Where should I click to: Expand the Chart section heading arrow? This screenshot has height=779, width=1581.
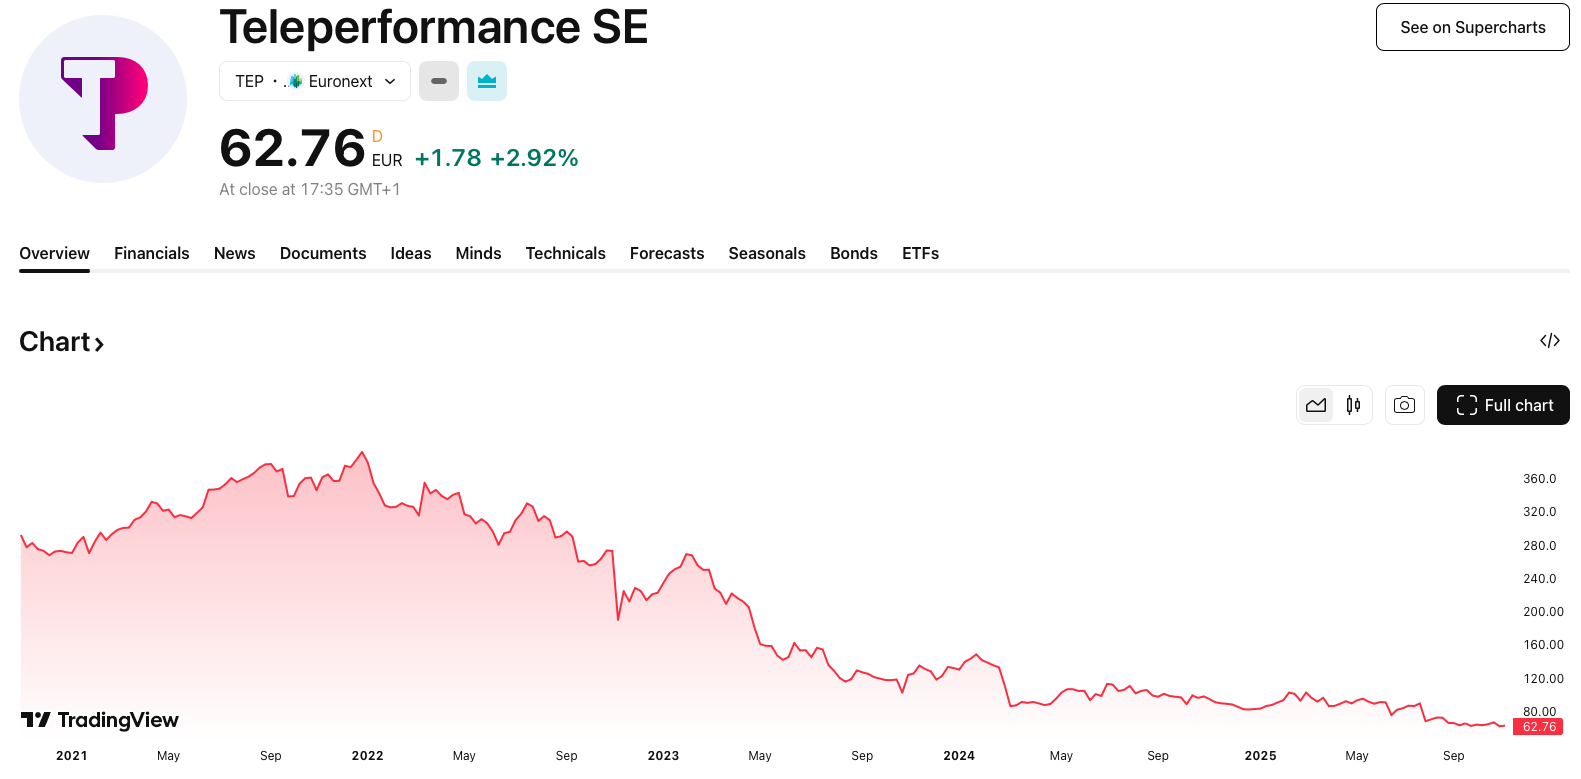pos(99,344)
